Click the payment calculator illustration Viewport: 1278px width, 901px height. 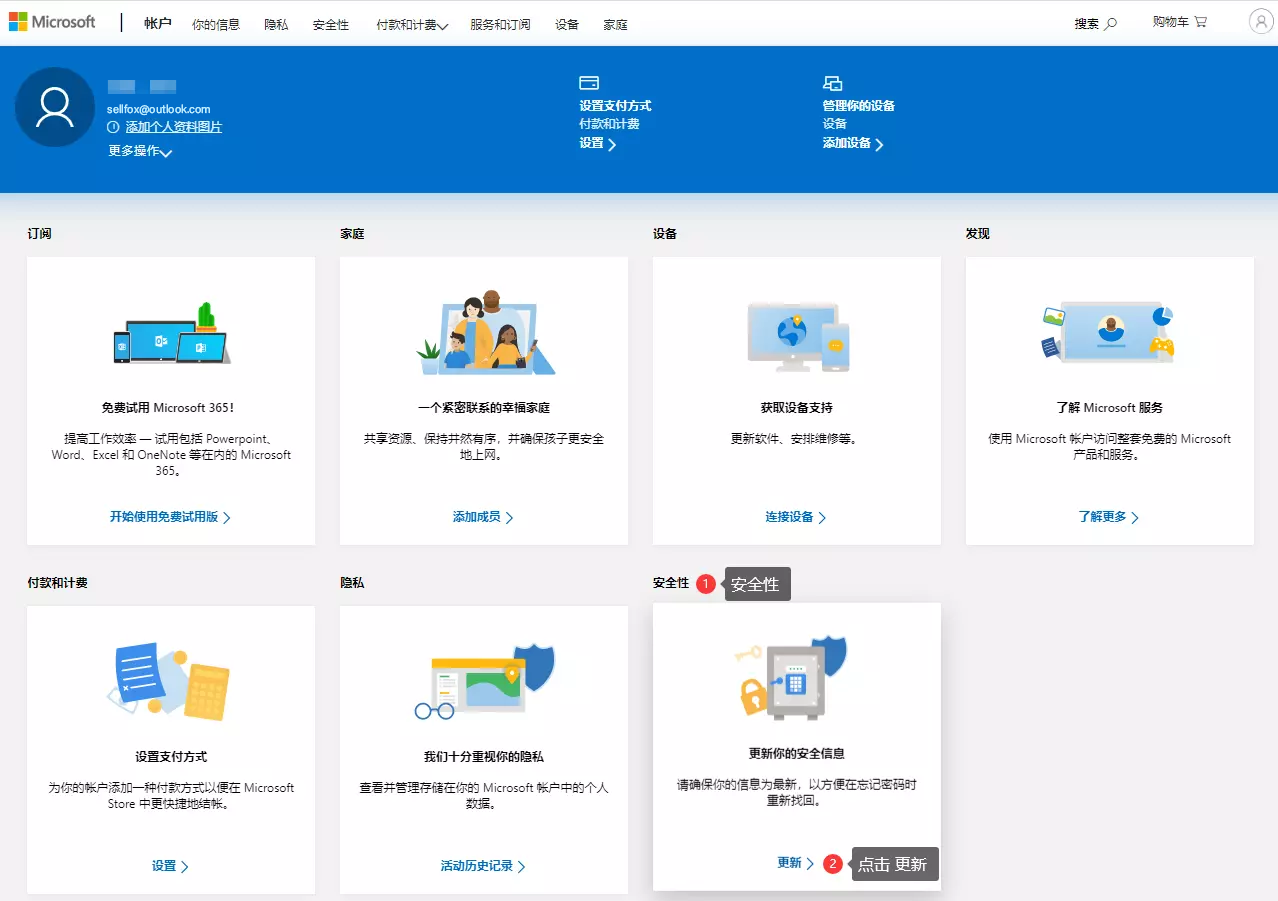(x=171, y=682)
